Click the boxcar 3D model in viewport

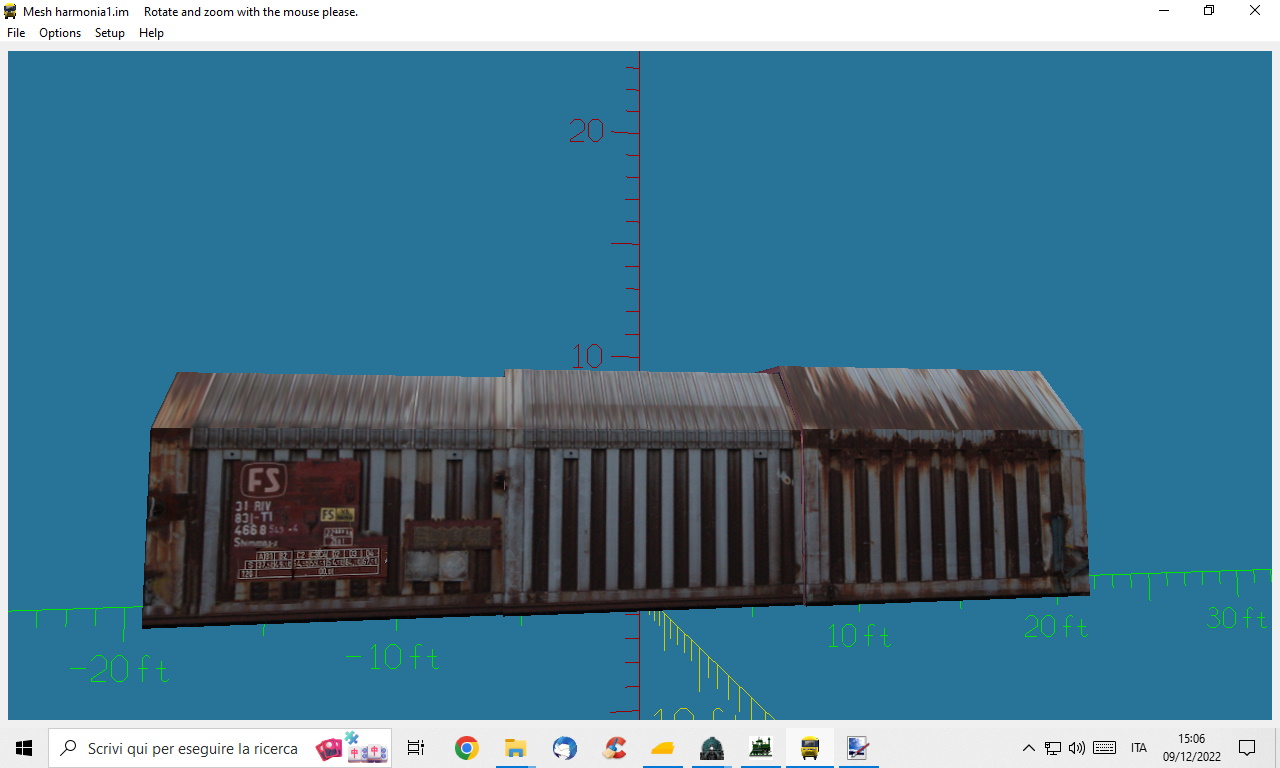coord(615,495)
